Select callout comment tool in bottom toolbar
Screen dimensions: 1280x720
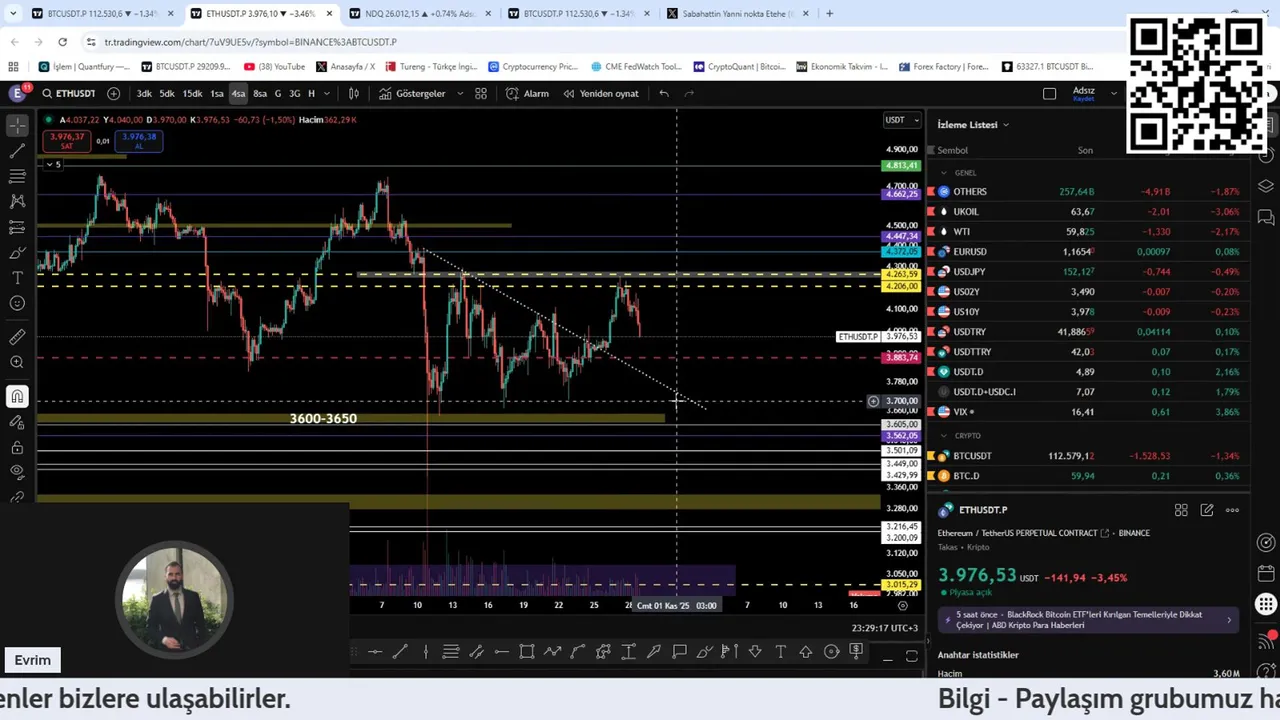click(x=679, y=652)
